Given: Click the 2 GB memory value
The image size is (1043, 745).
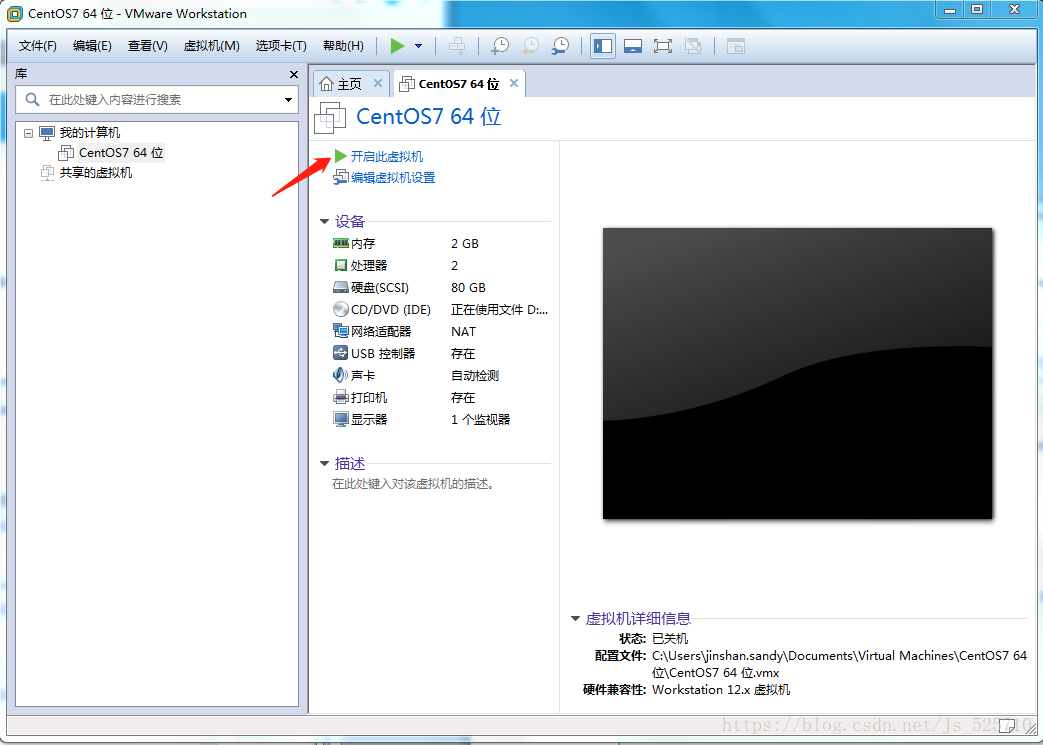Looking at the screenshot, I should (x=465, y=243).
